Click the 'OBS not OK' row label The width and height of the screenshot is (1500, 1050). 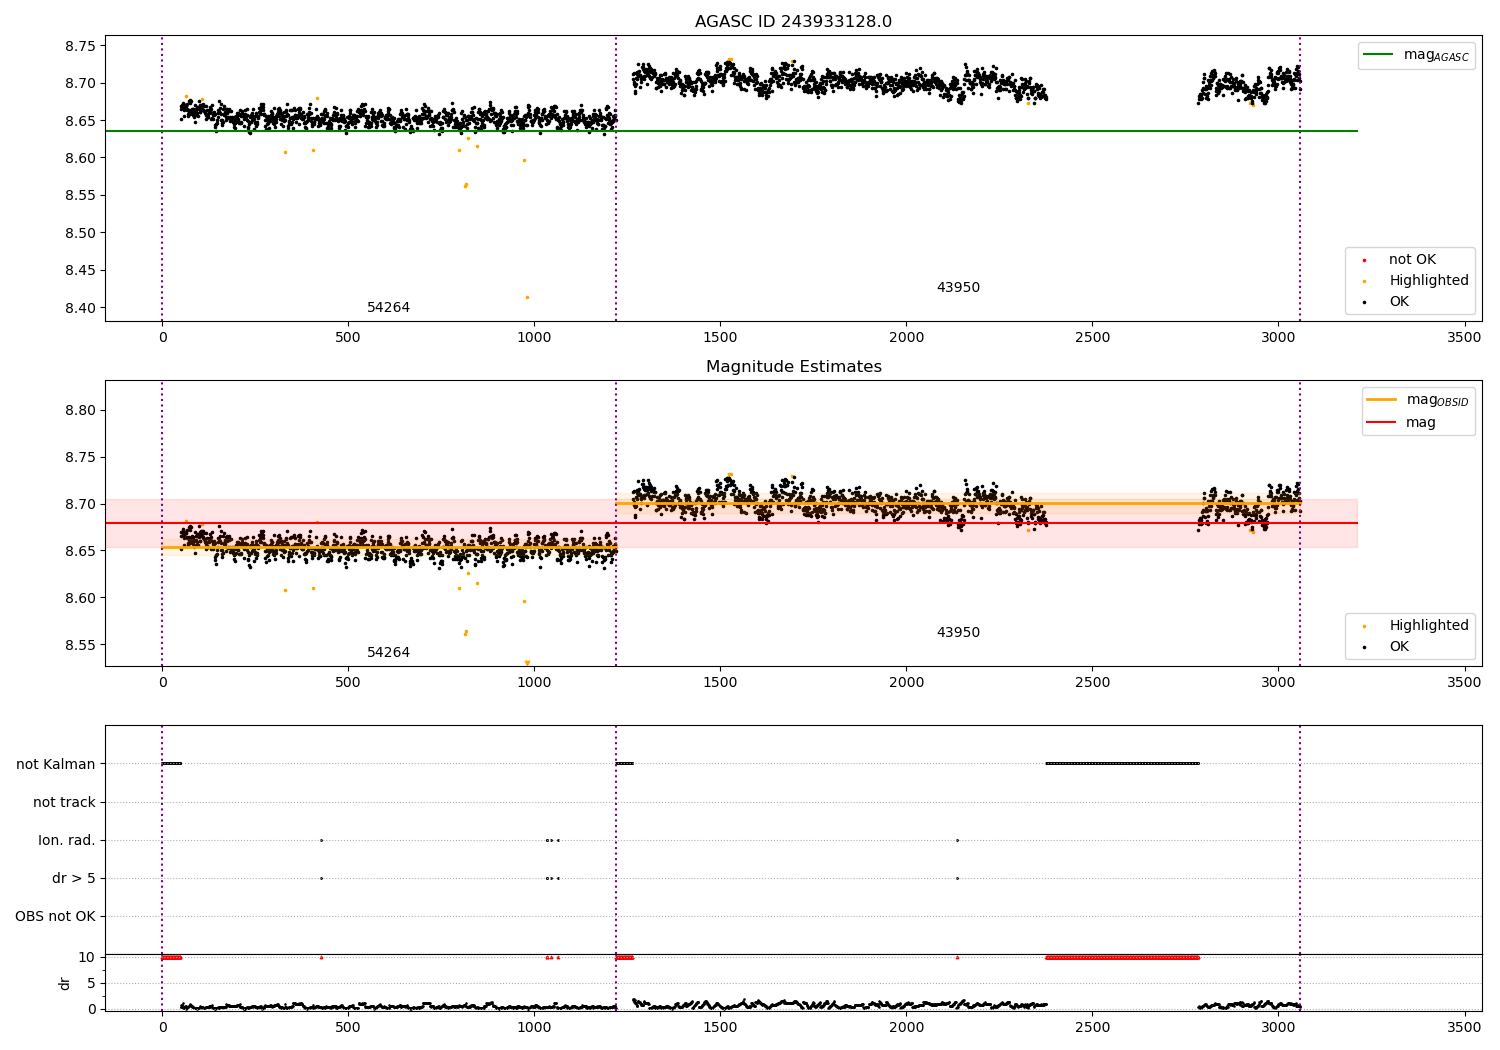pos(56,916)
